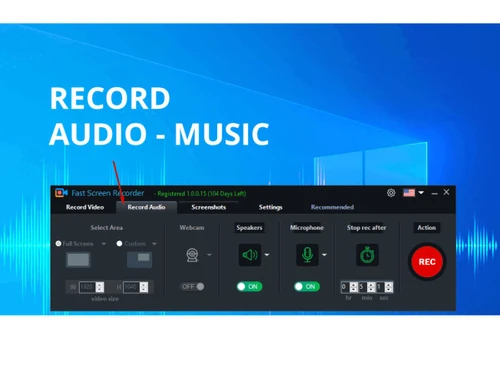This screenshot has height=375, width=500.
Task: Expand the Custom area dropdown arrow
Action: pos(154,244)
